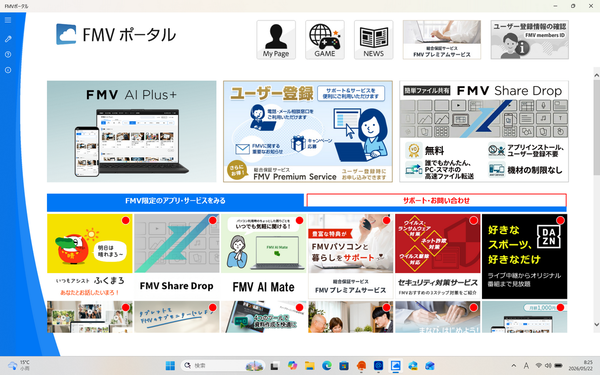
Task: Open My Page
Action: pos(276,40)
